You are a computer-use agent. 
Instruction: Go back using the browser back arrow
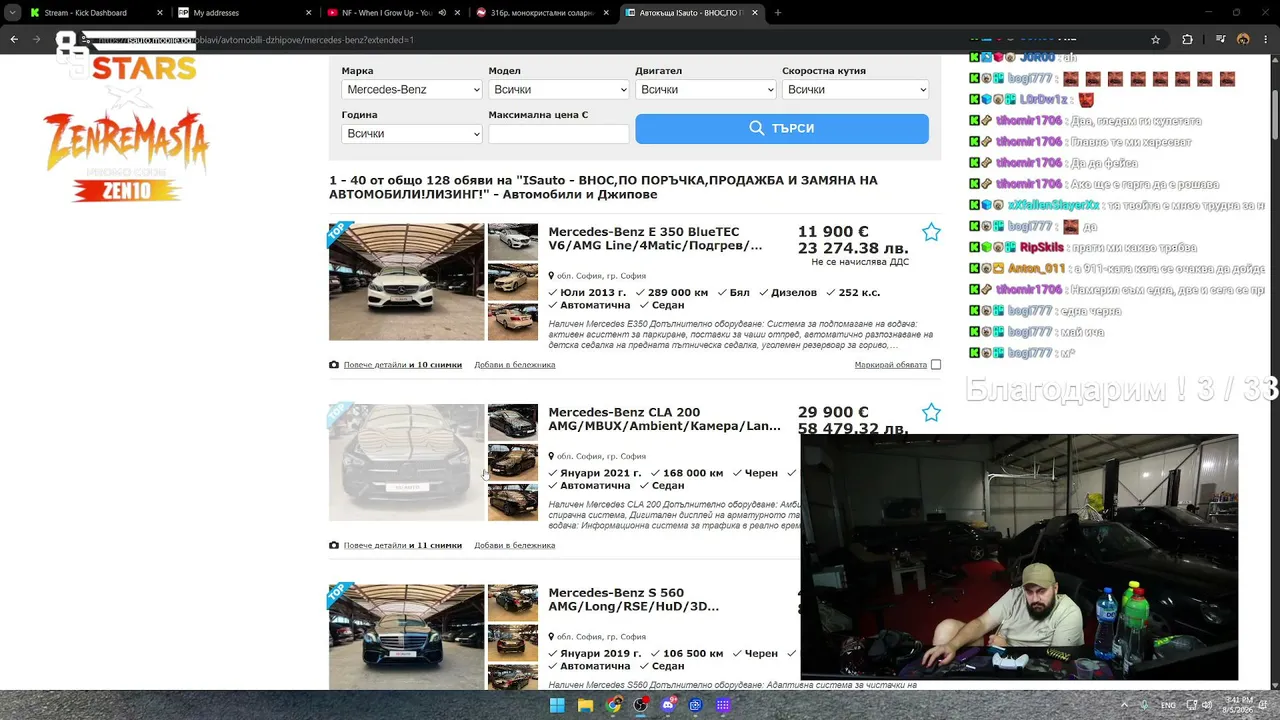click(x=14, y=40)
